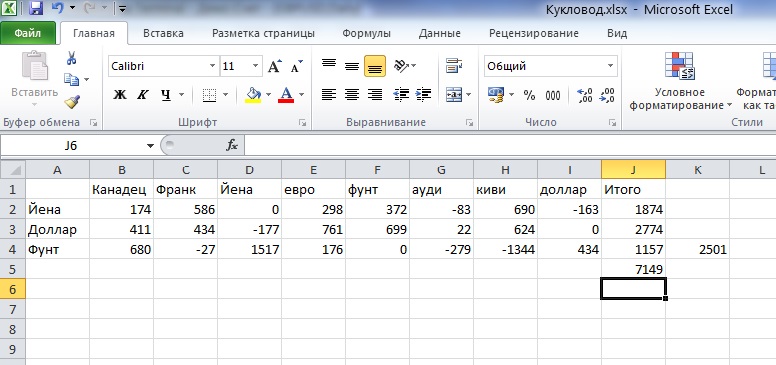Click accounting number format icon
Screen dimensions: 776x365
496,94
